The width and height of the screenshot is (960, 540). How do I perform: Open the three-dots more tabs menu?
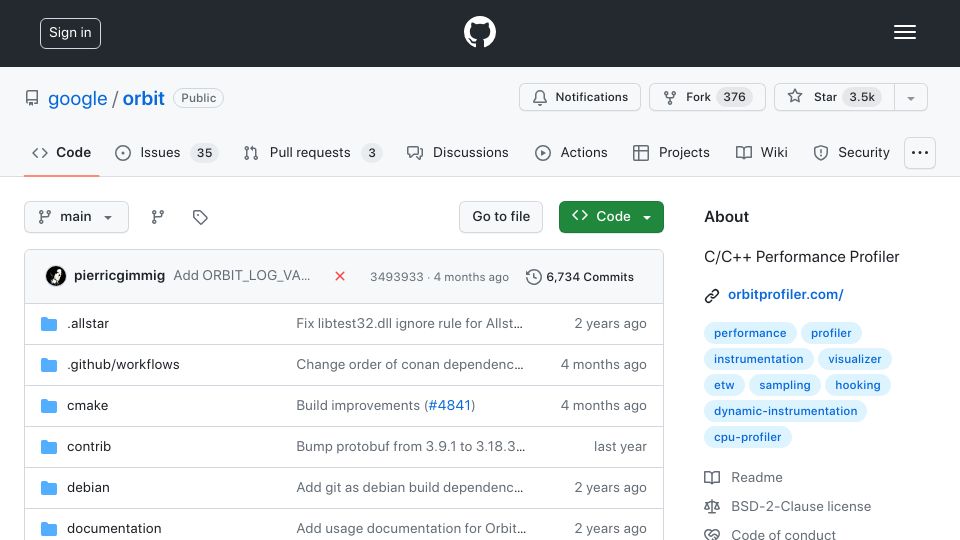(x=920, y=152)
